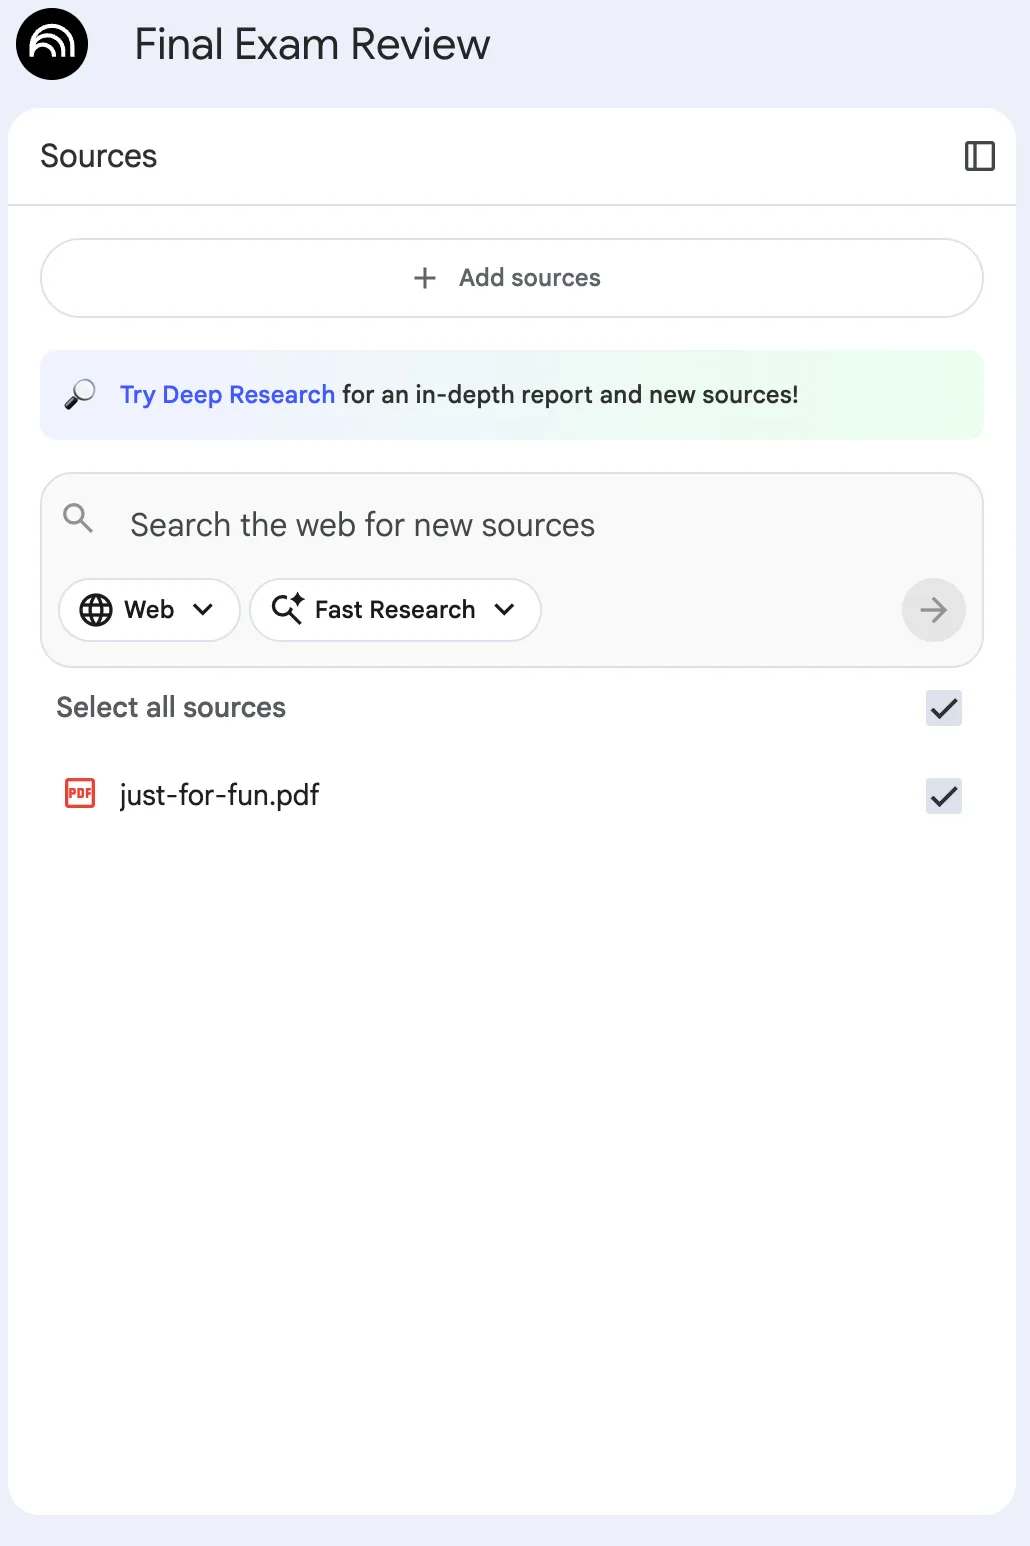Click the plus icon inside Add sources
Viewport: 1030px width, 1546px height.
point(424,278)
